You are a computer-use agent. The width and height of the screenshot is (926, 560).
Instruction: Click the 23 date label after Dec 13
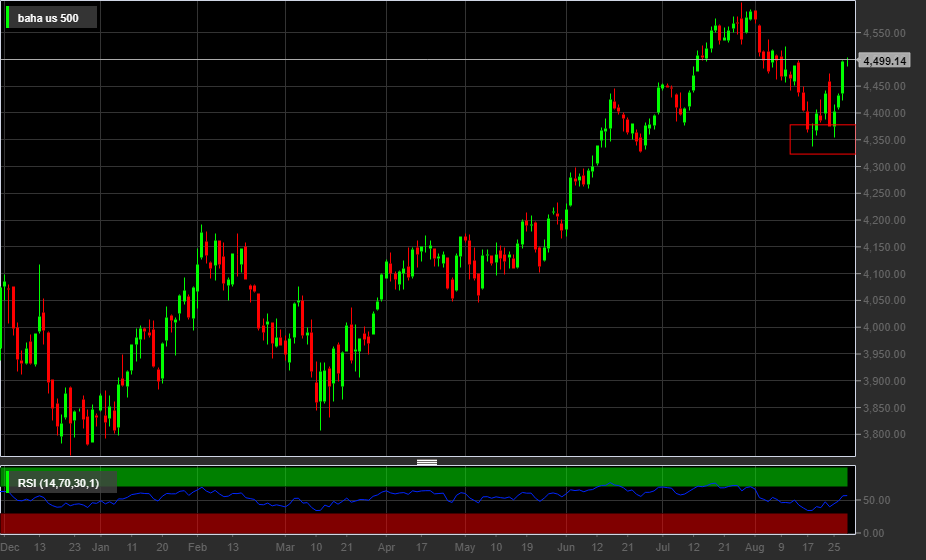pyautogui.click(x=74, y=548)
